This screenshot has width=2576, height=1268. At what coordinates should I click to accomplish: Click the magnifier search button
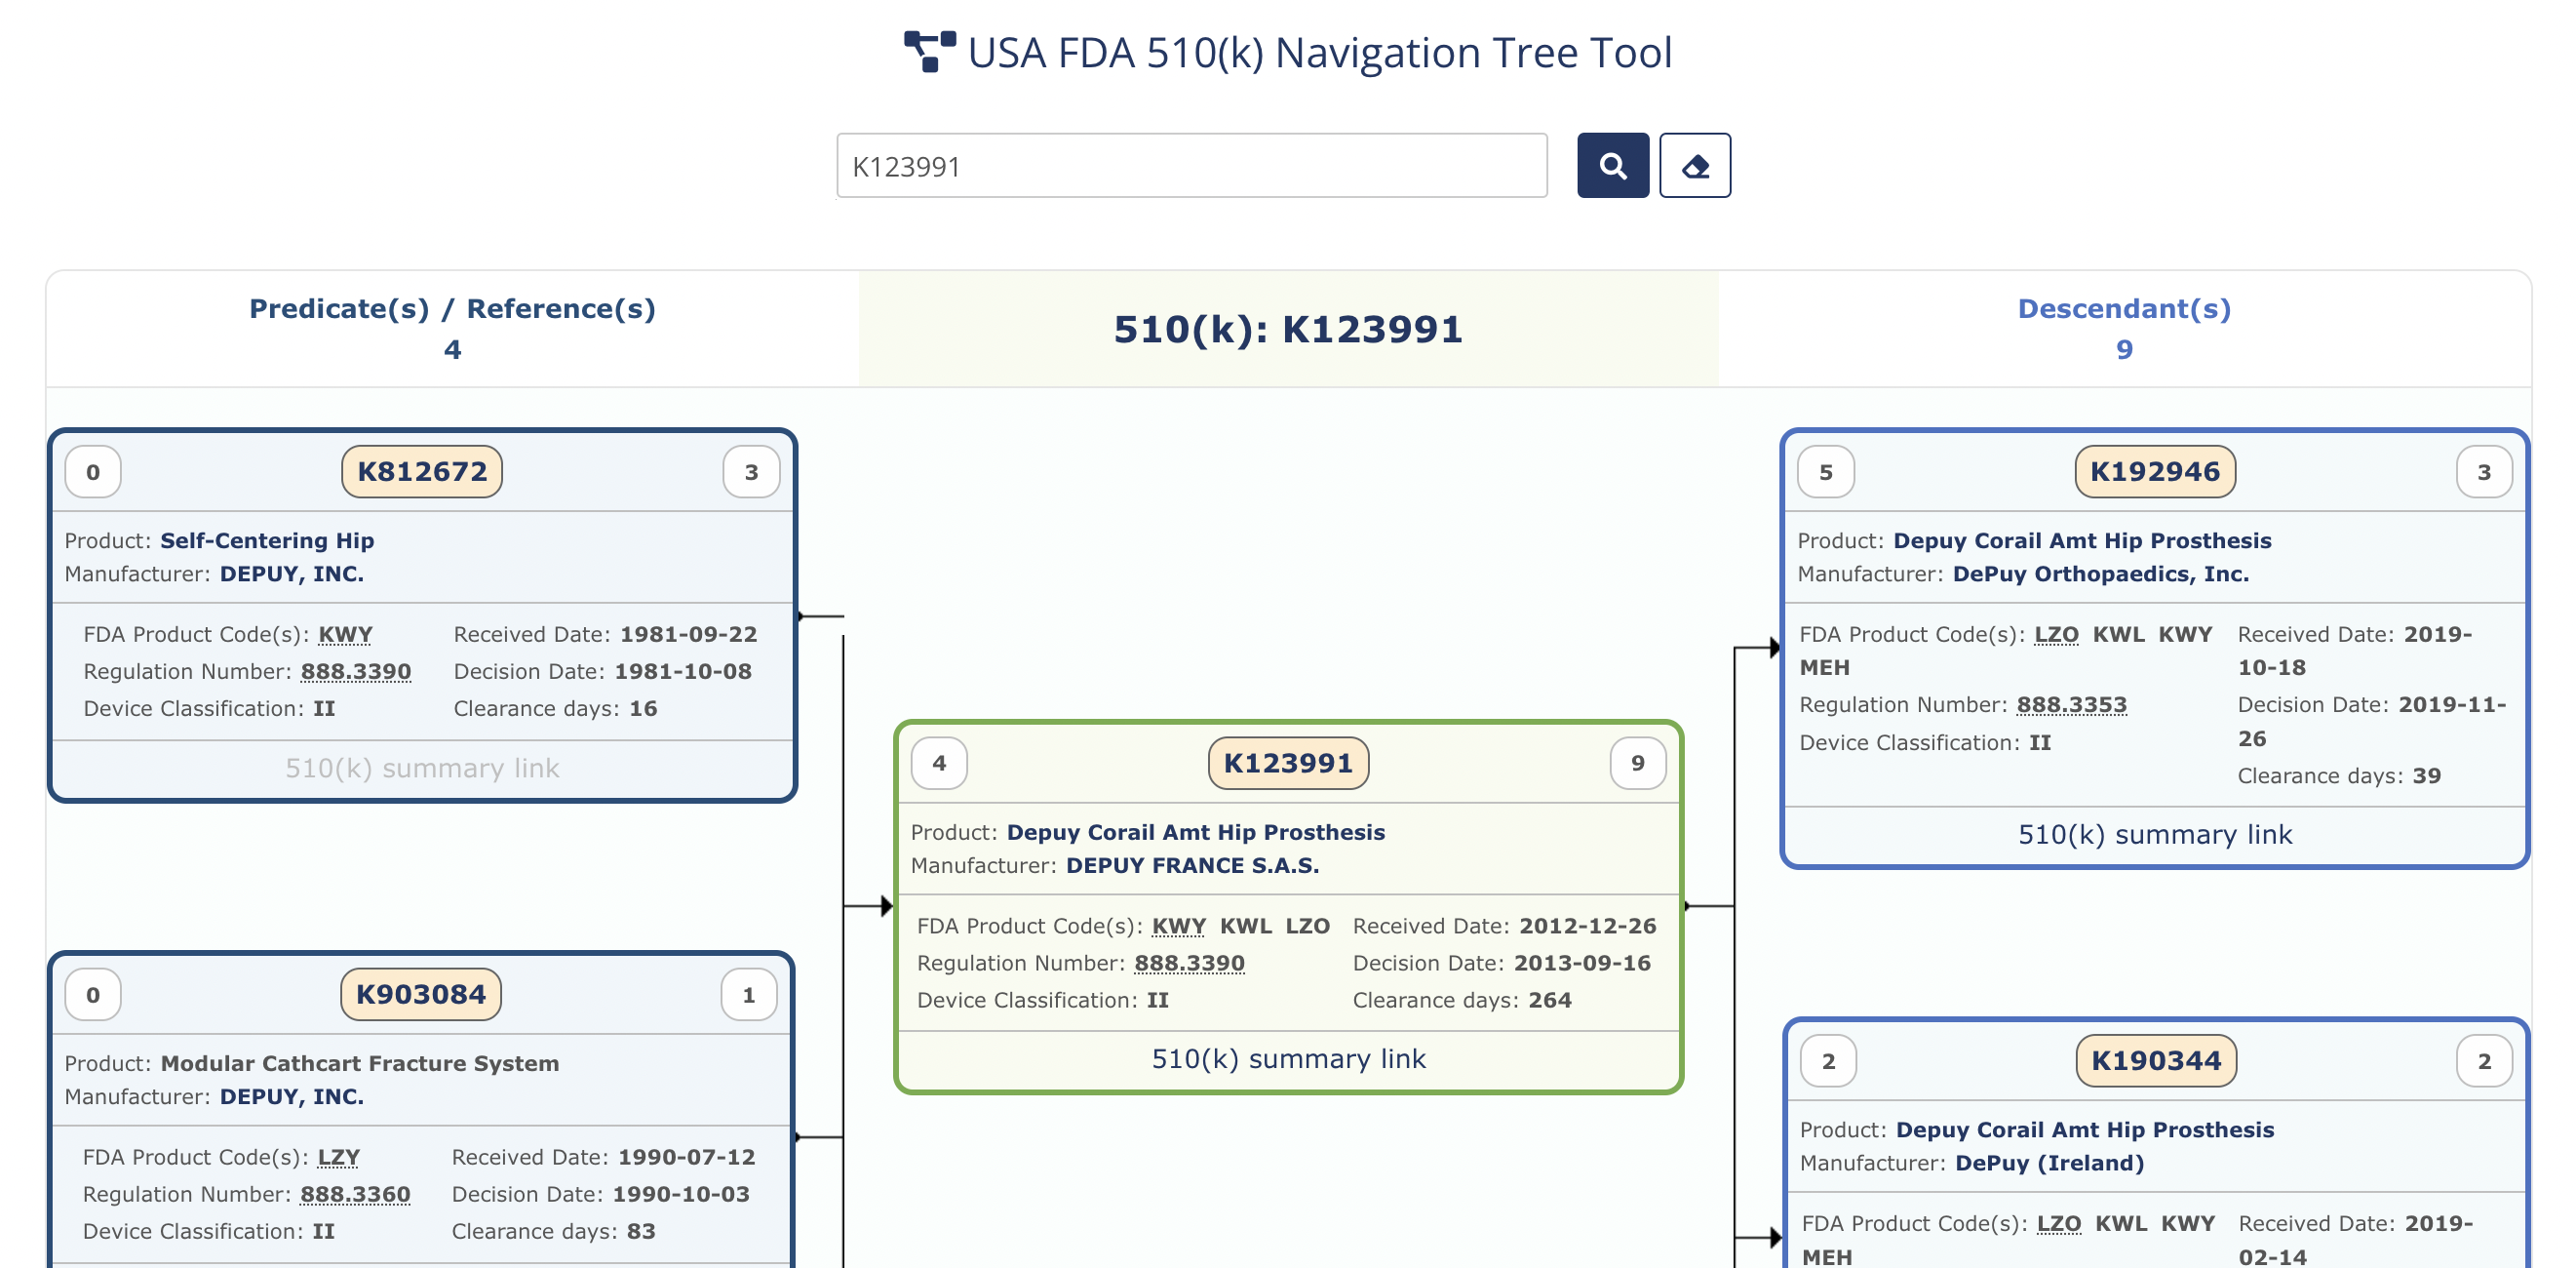(x=1612, y=166)
